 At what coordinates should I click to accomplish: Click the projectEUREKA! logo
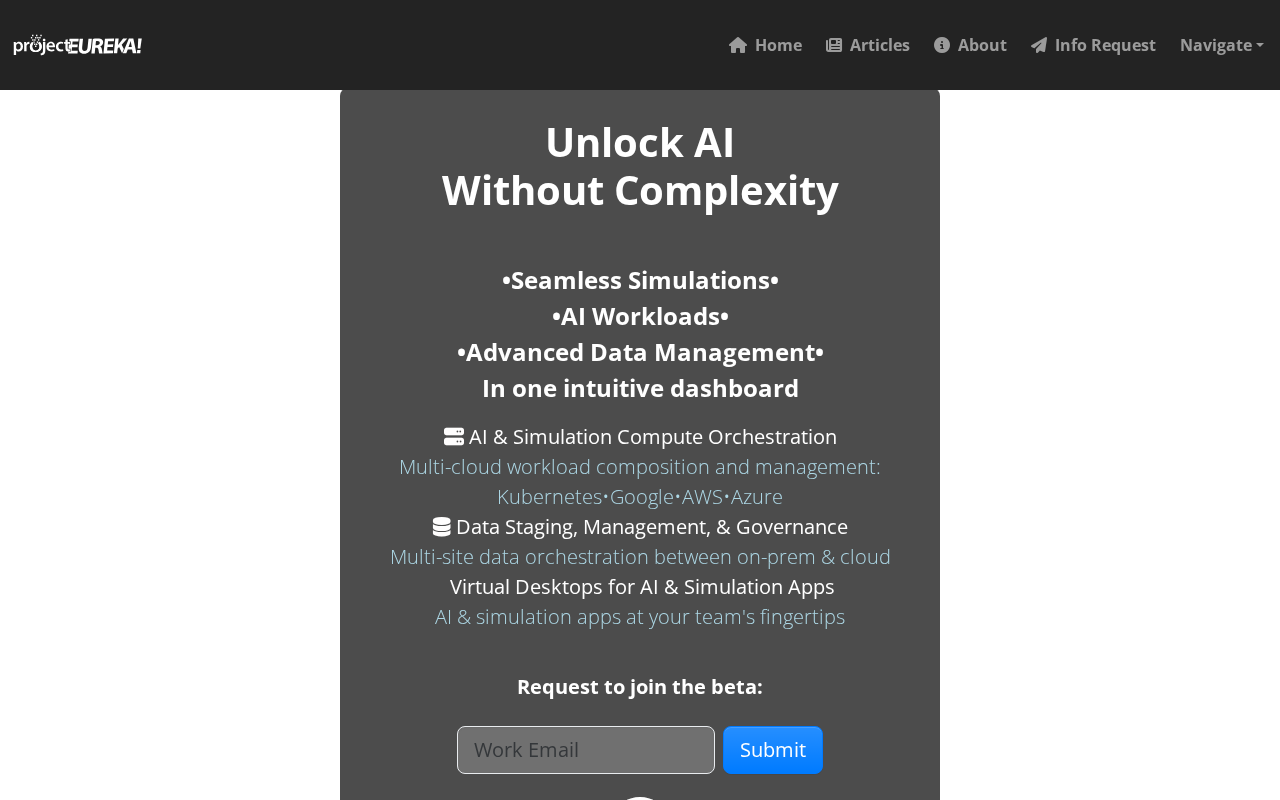tap(77, 45)
